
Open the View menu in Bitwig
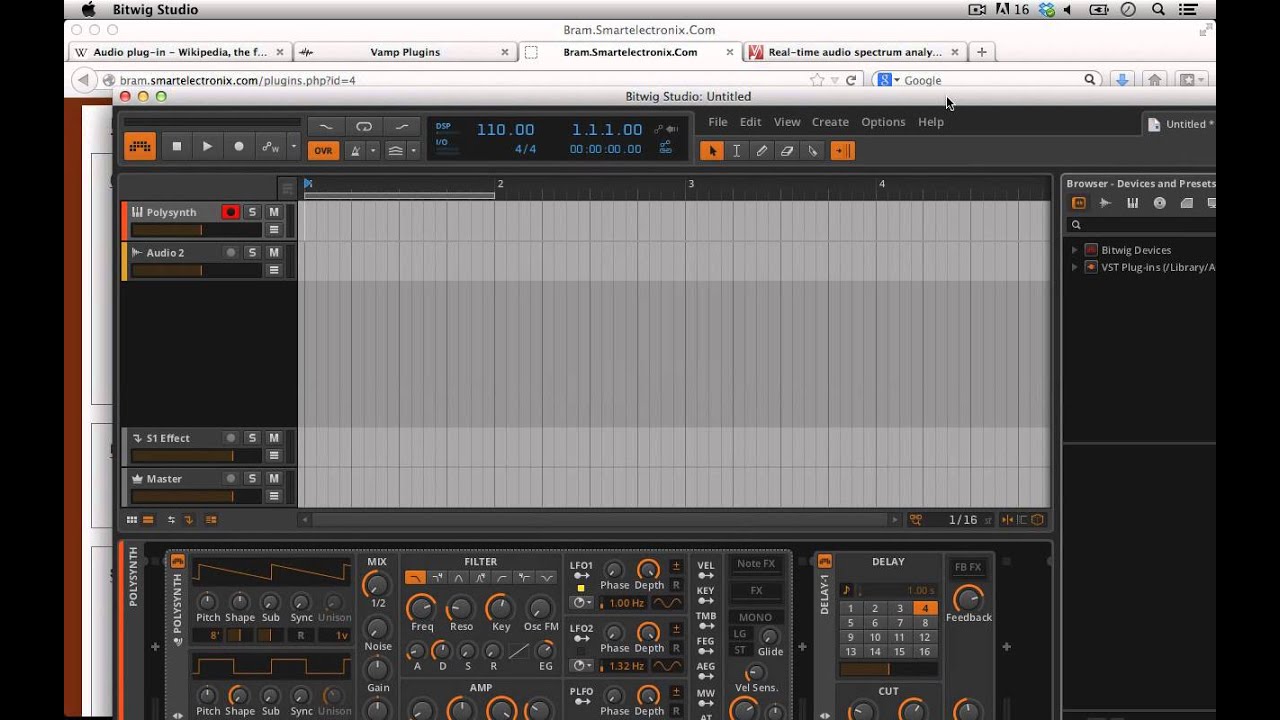point(787,122)
